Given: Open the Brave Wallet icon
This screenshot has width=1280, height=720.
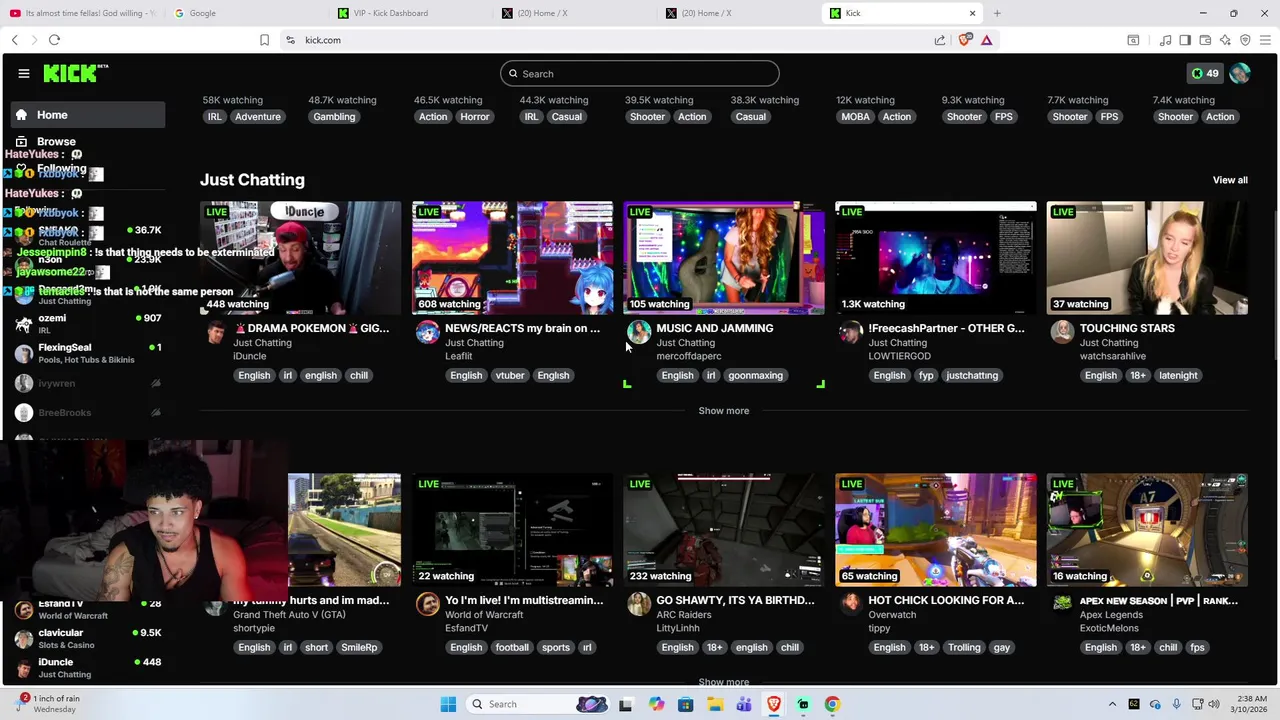Looking at the screenshot, I should tap(1205, 40).
